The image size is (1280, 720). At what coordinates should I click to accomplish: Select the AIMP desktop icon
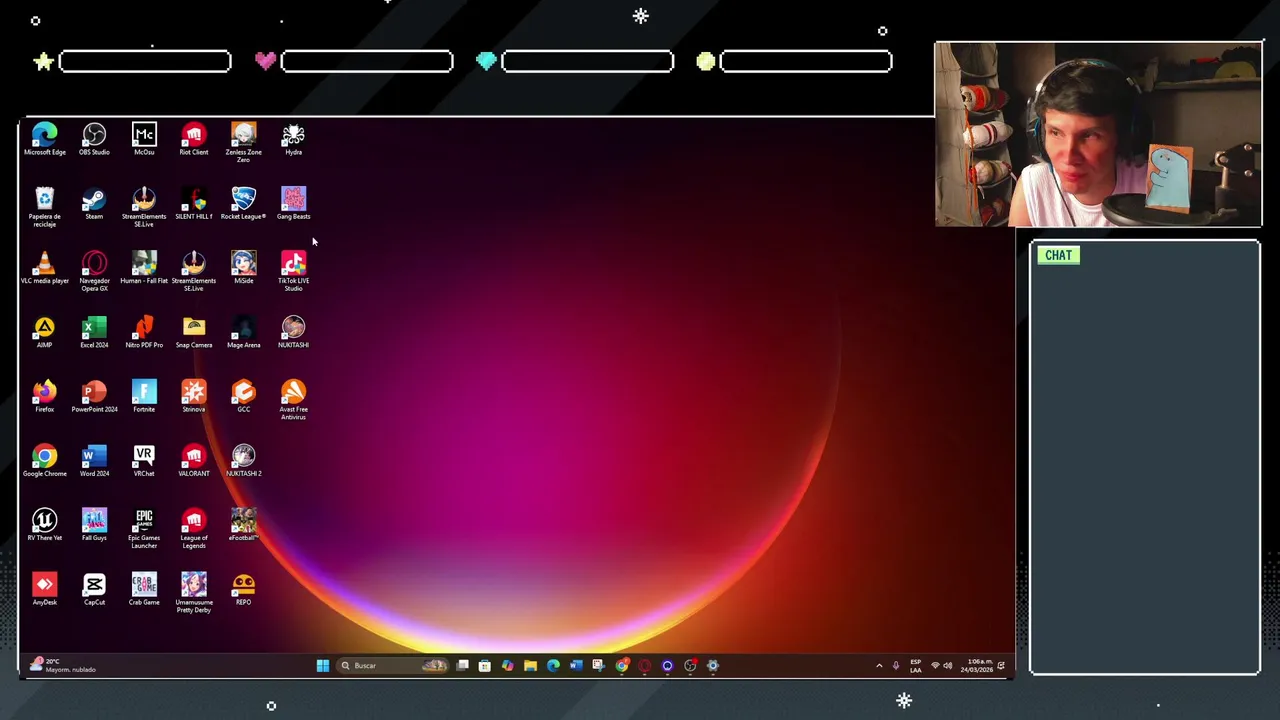click(x=44, y=332)
